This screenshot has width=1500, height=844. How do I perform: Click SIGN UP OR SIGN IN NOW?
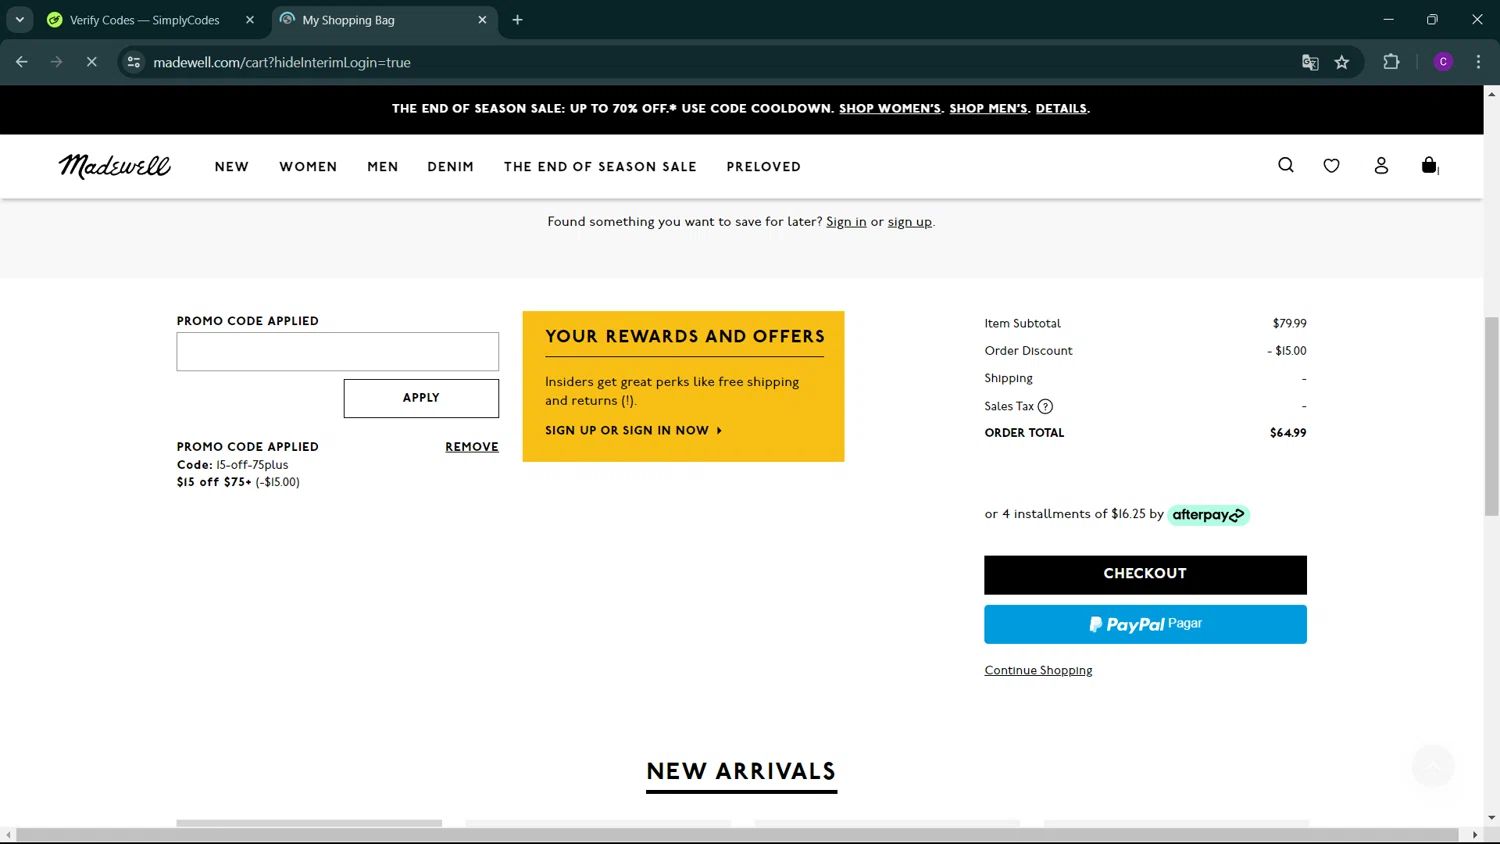(633, 431)
